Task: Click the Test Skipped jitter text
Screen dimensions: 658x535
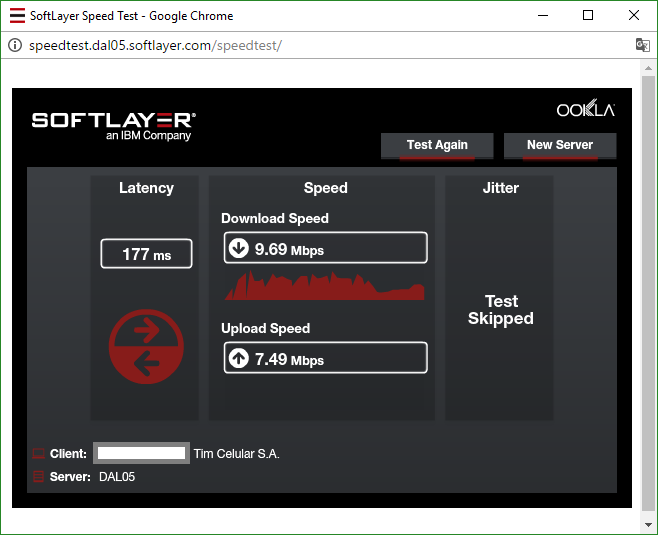Action: coord(501,310)
